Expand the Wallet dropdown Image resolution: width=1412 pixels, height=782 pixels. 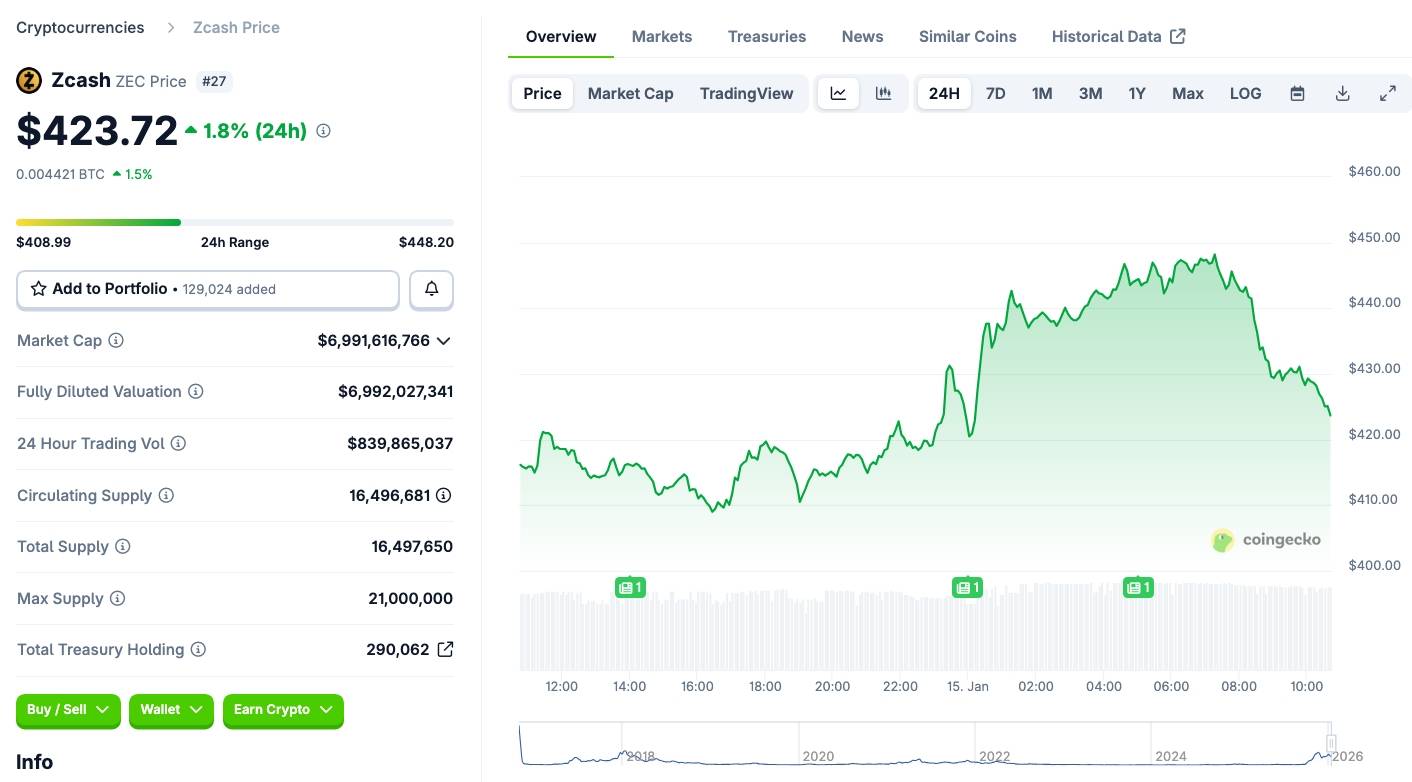(x=171, y=710)
